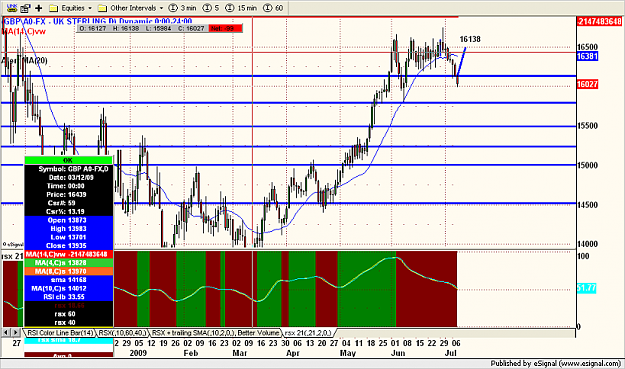Click the Open 13873 row
The image size is (625, 369).
point(69,220)
